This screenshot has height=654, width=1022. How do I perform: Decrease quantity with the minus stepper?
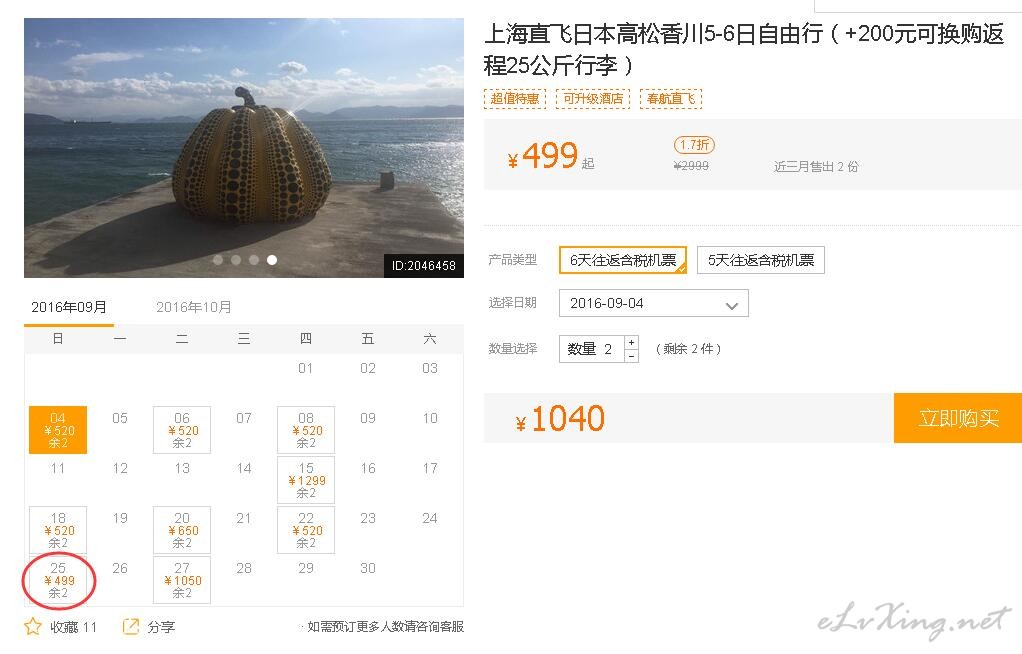coord(631,356)
